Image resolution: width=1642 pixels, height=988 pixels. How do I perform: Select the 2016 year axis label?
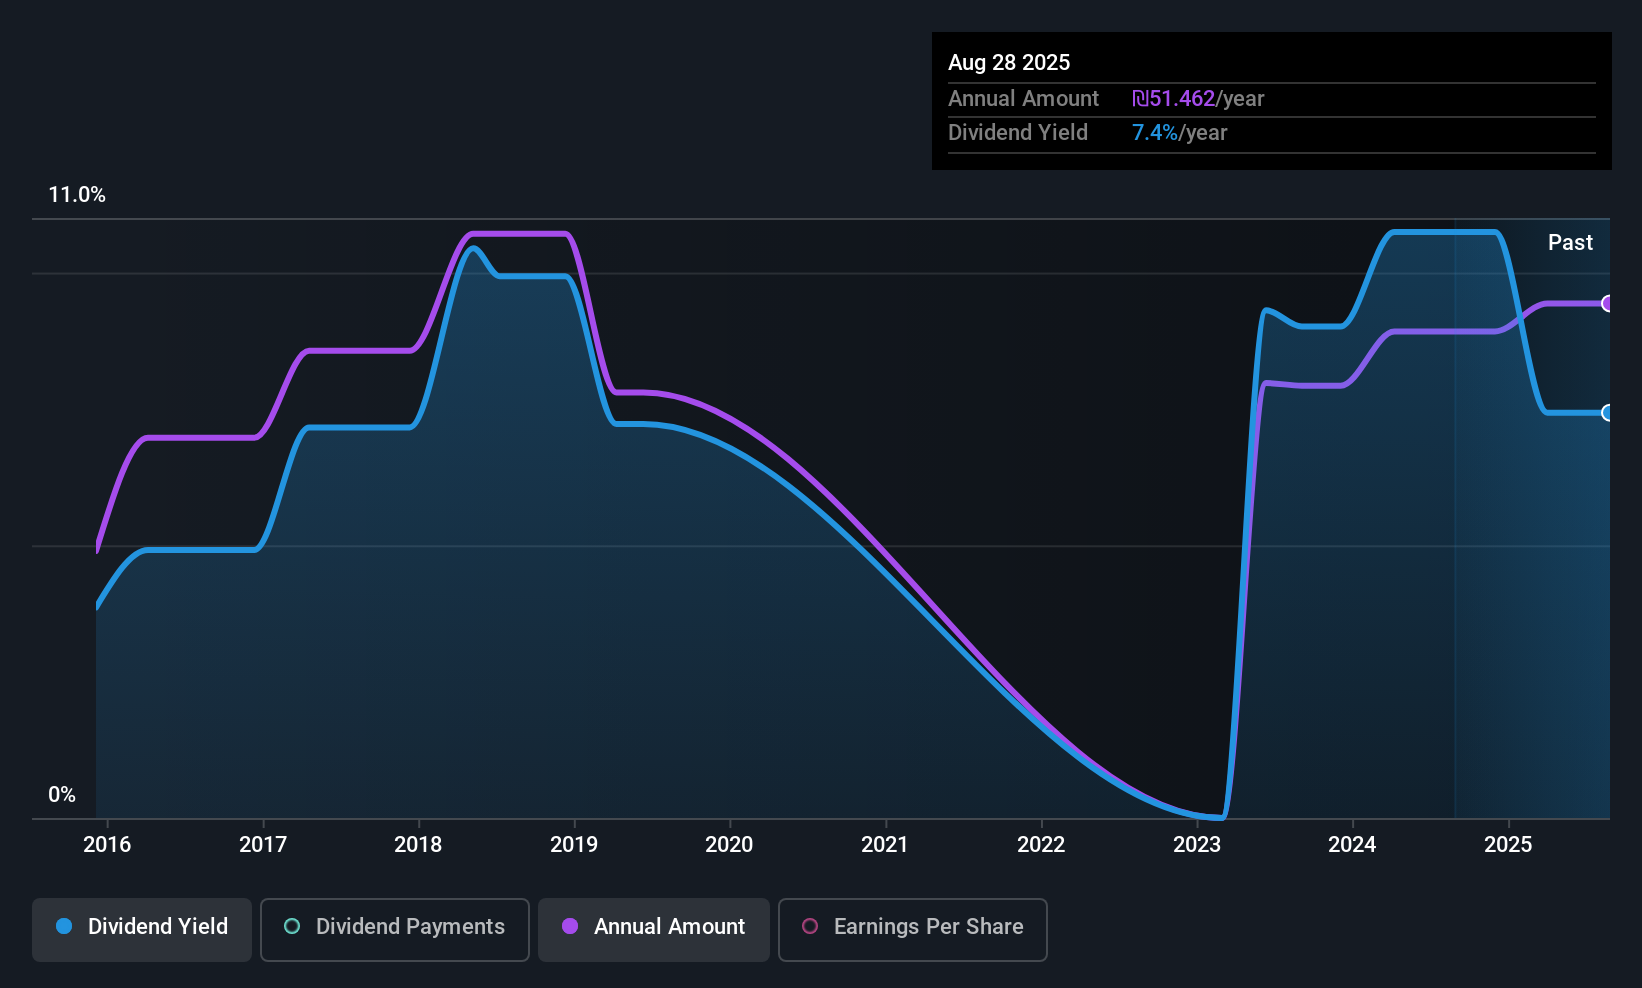(x=107, y=845)
